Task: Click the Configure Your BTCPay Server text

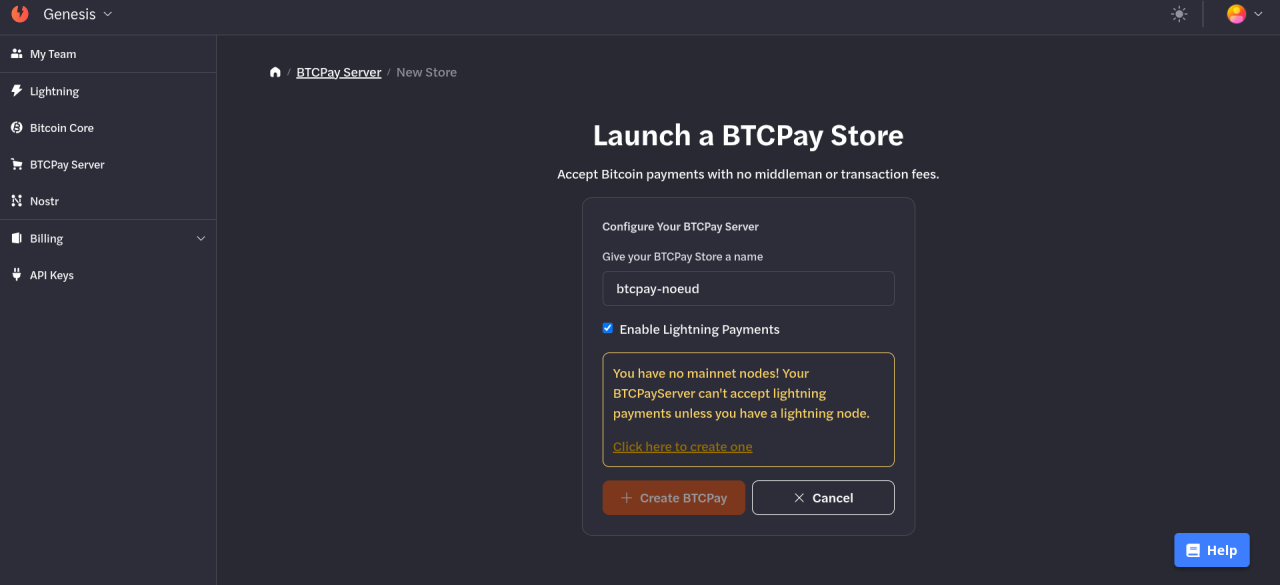Action: click(680, 227)
